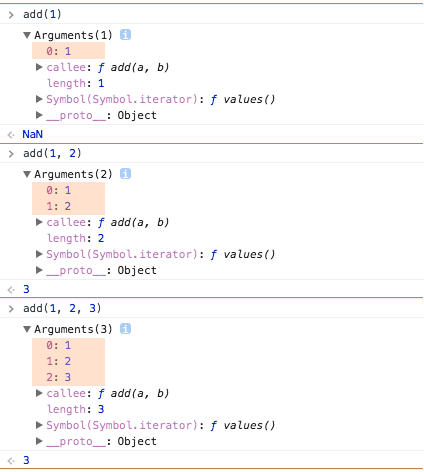Expand callee under Arguments(2)
424x472 pixels.
pos(39,222)
